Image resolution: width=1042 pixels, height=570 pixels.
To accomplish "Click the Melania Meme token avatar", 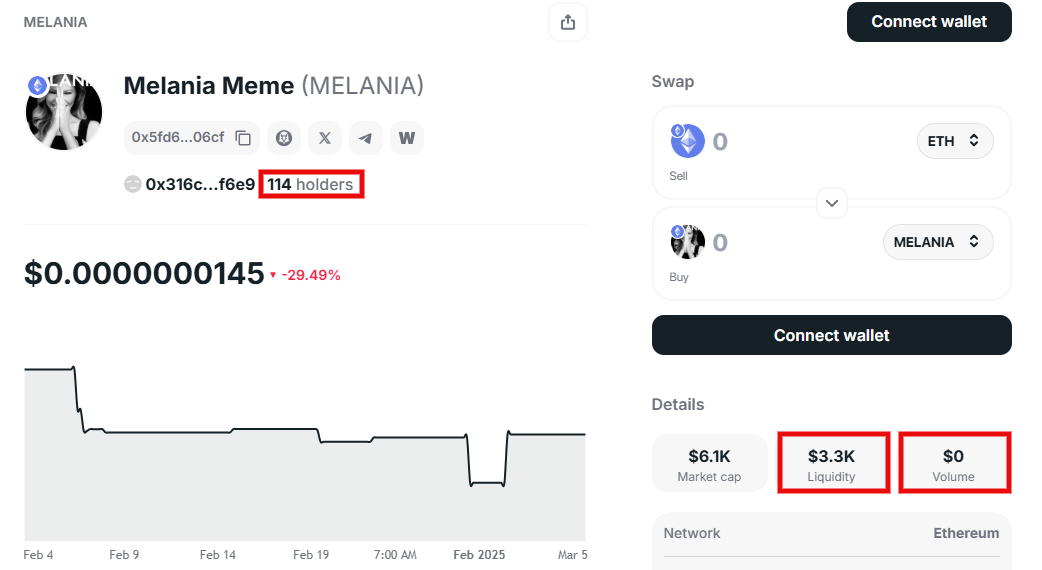I will click(x=64, y=112).
